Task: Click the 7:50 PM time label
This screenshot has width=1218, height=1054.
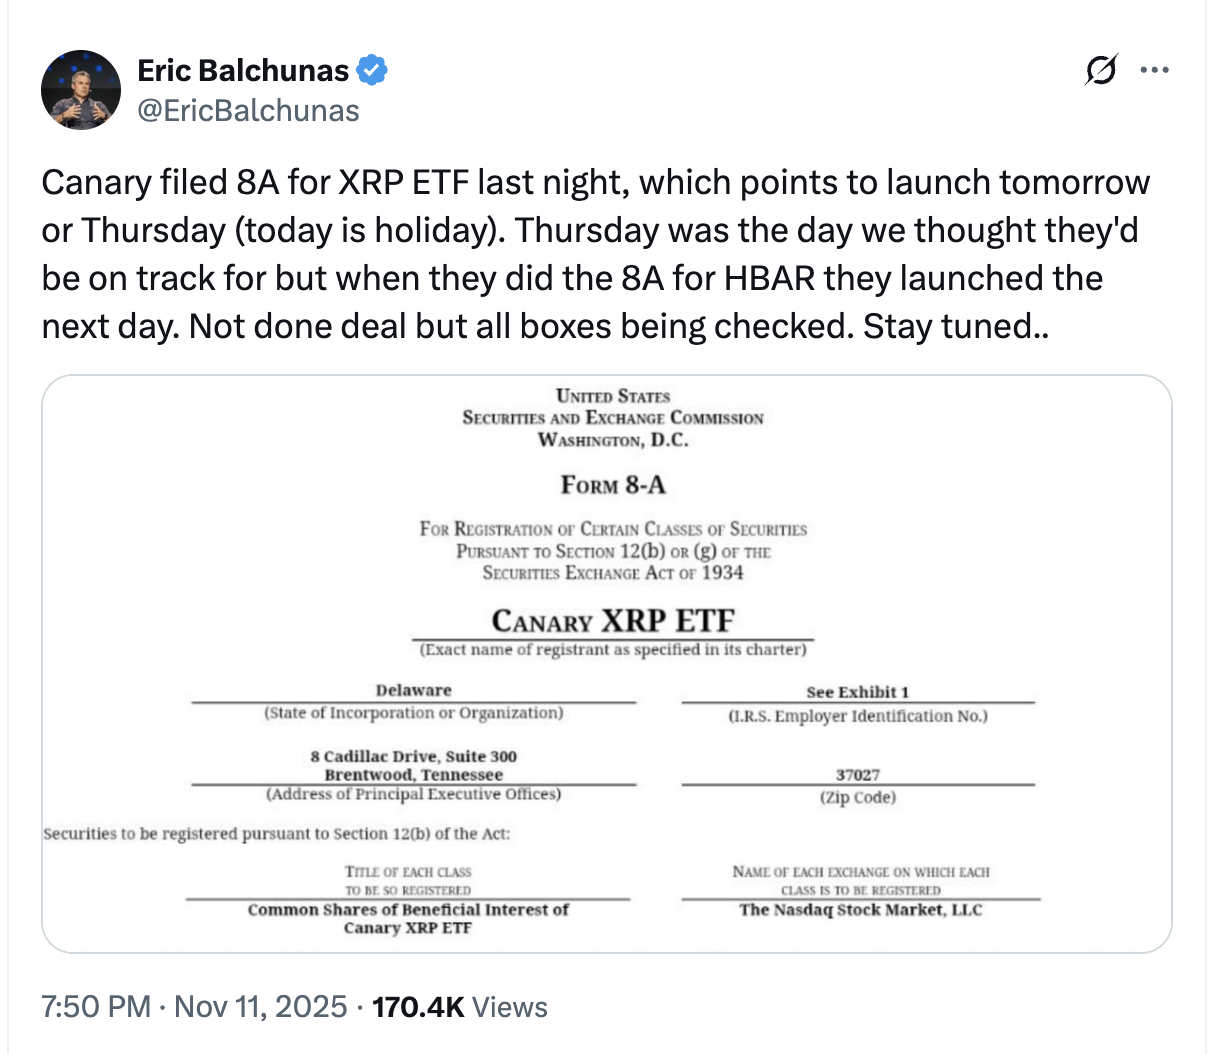Action: (x=90, y=1007)
